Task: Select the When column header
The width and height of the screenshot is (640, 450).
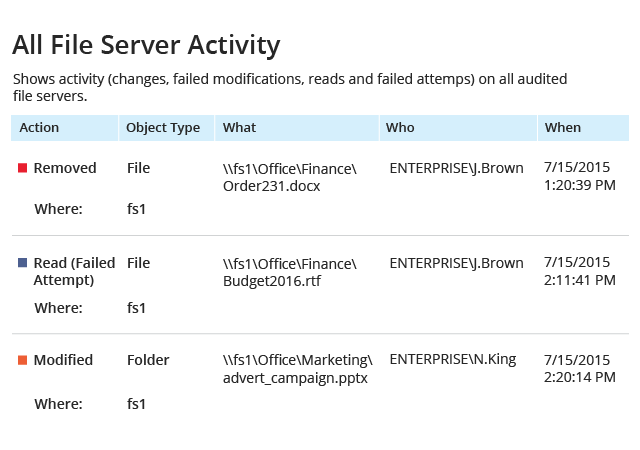Action: point(583,128)
